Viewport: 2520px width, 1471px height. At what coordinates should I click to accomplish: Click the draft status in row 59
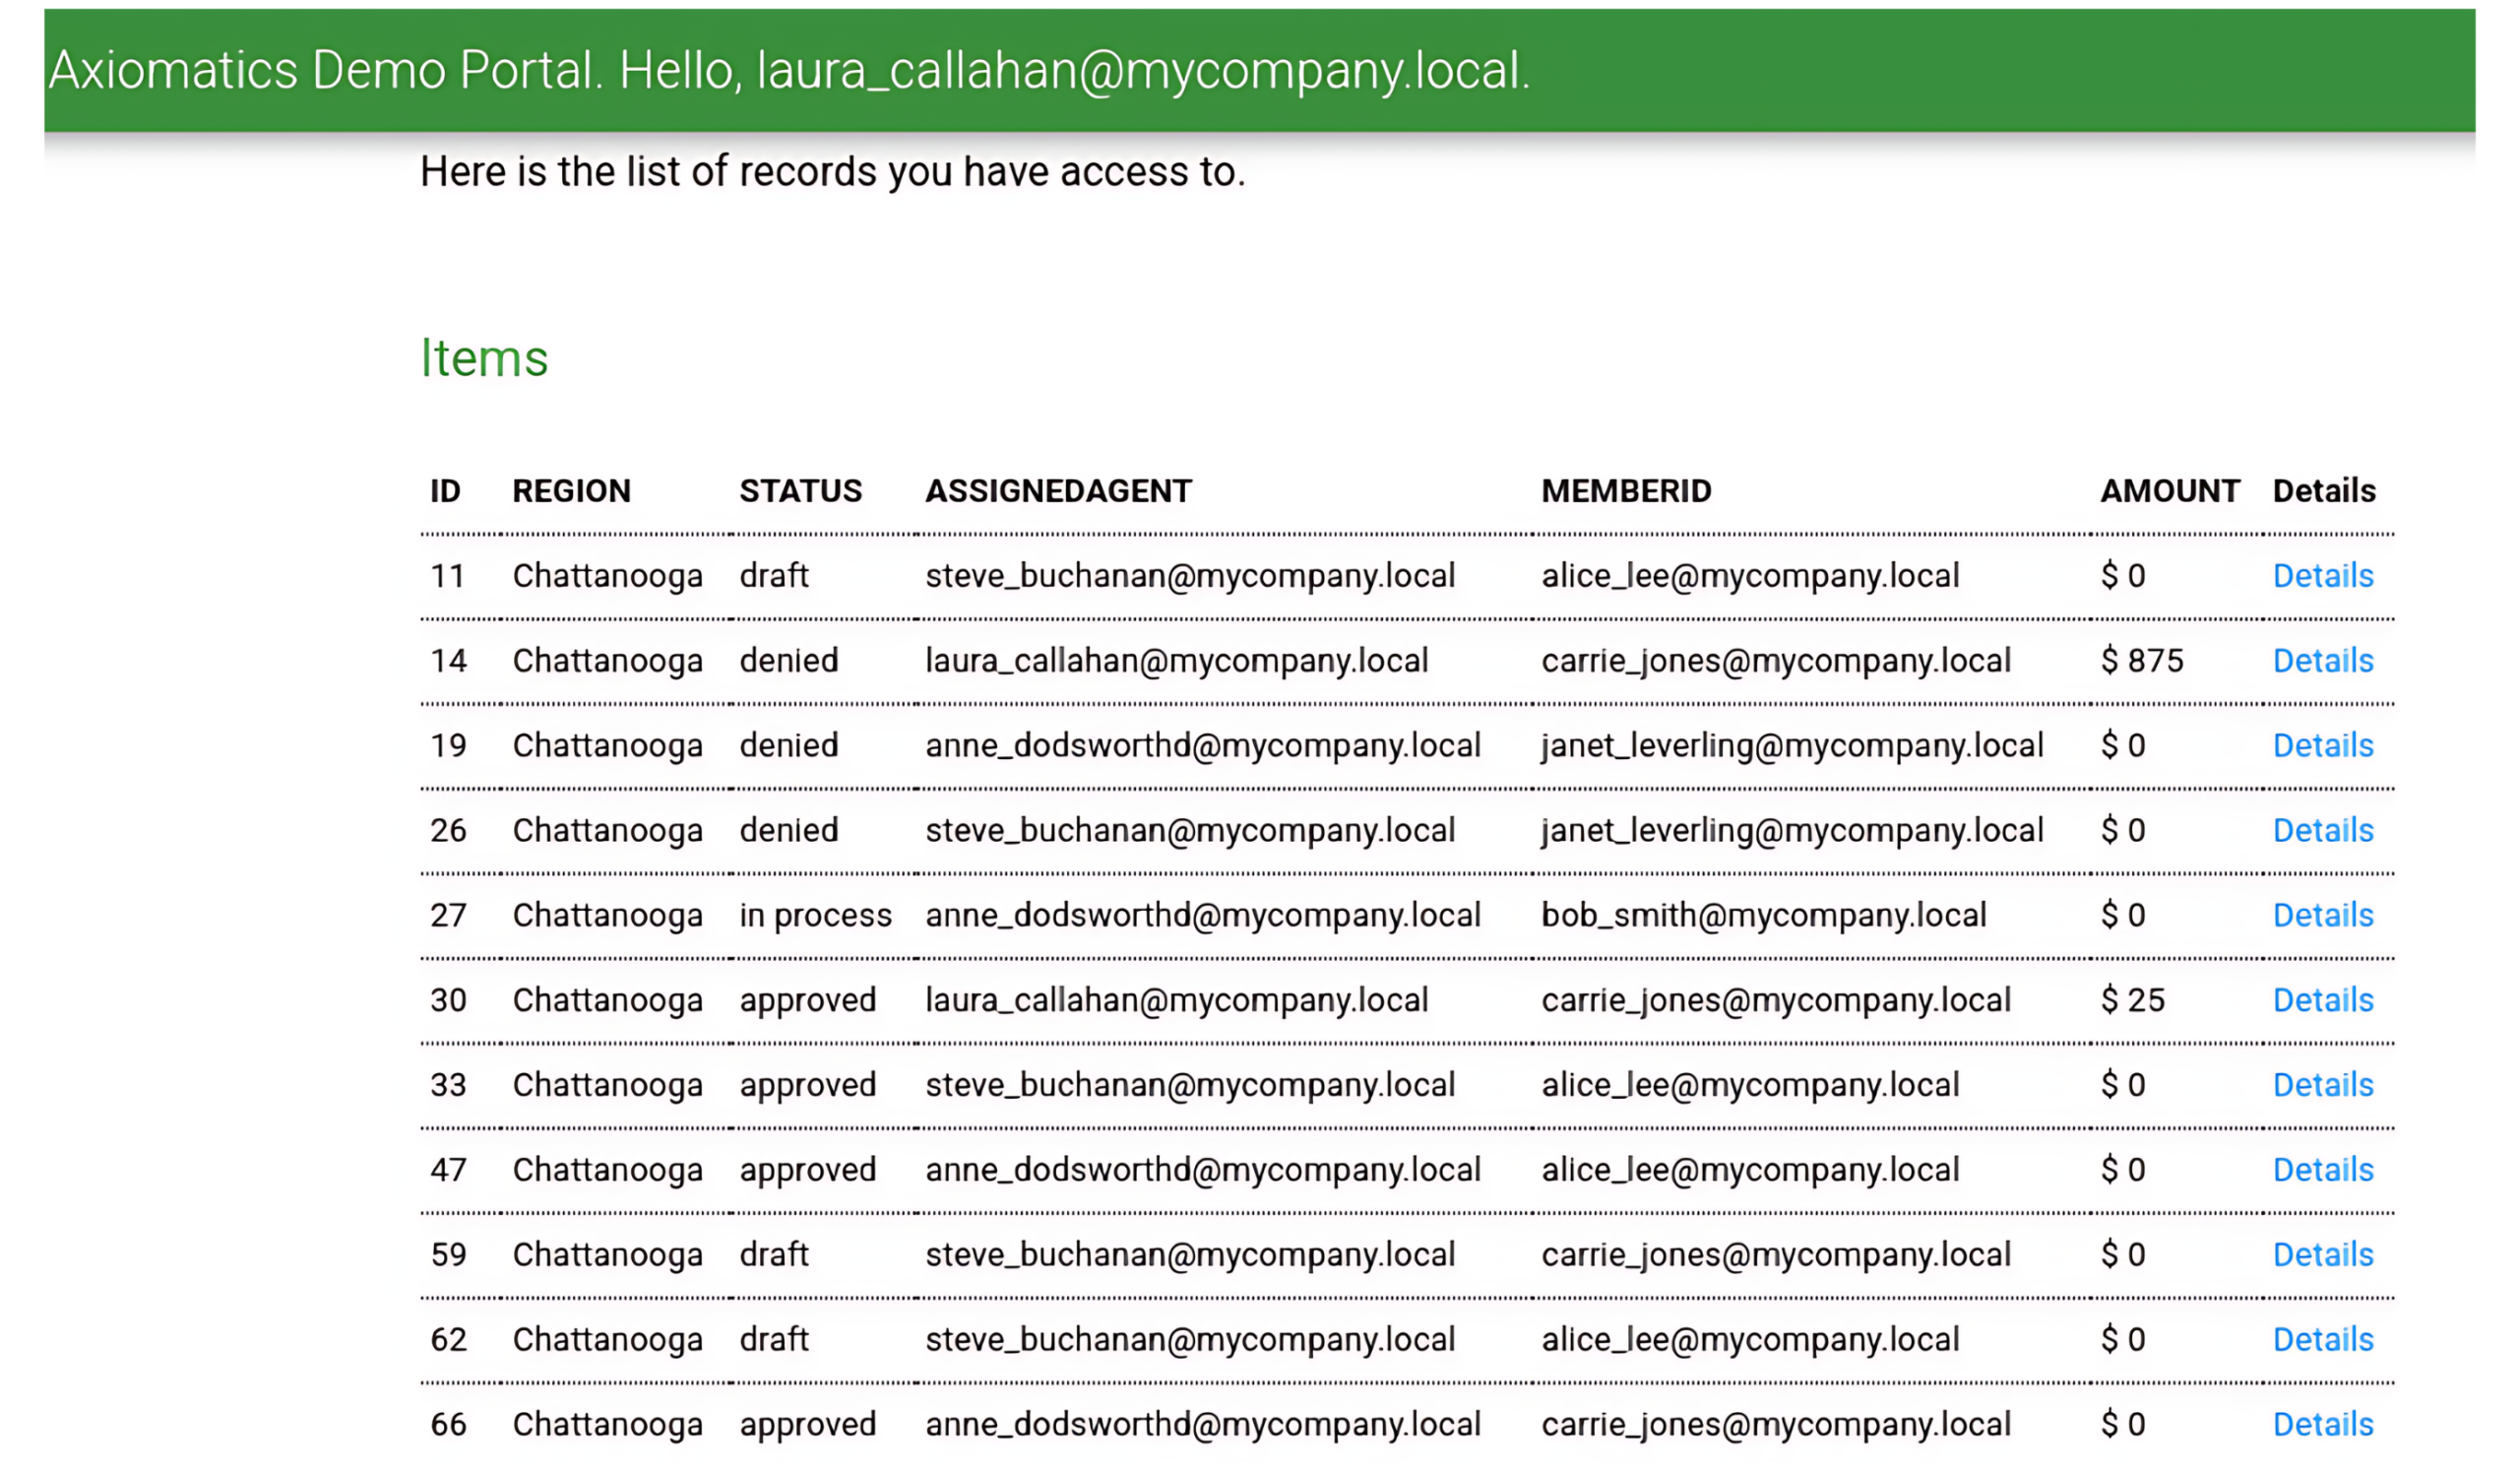click(x=773, y=1255)
